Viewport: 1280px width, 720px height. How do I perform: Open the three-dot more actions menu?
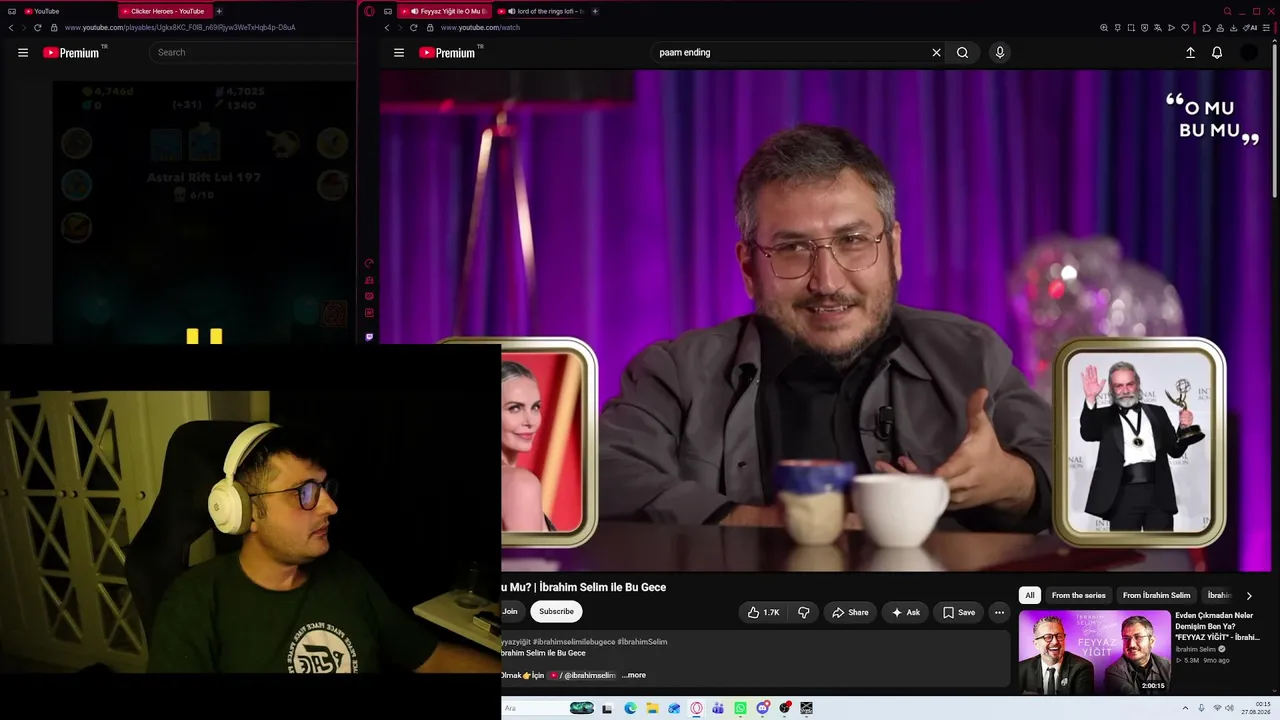(999, 612)
